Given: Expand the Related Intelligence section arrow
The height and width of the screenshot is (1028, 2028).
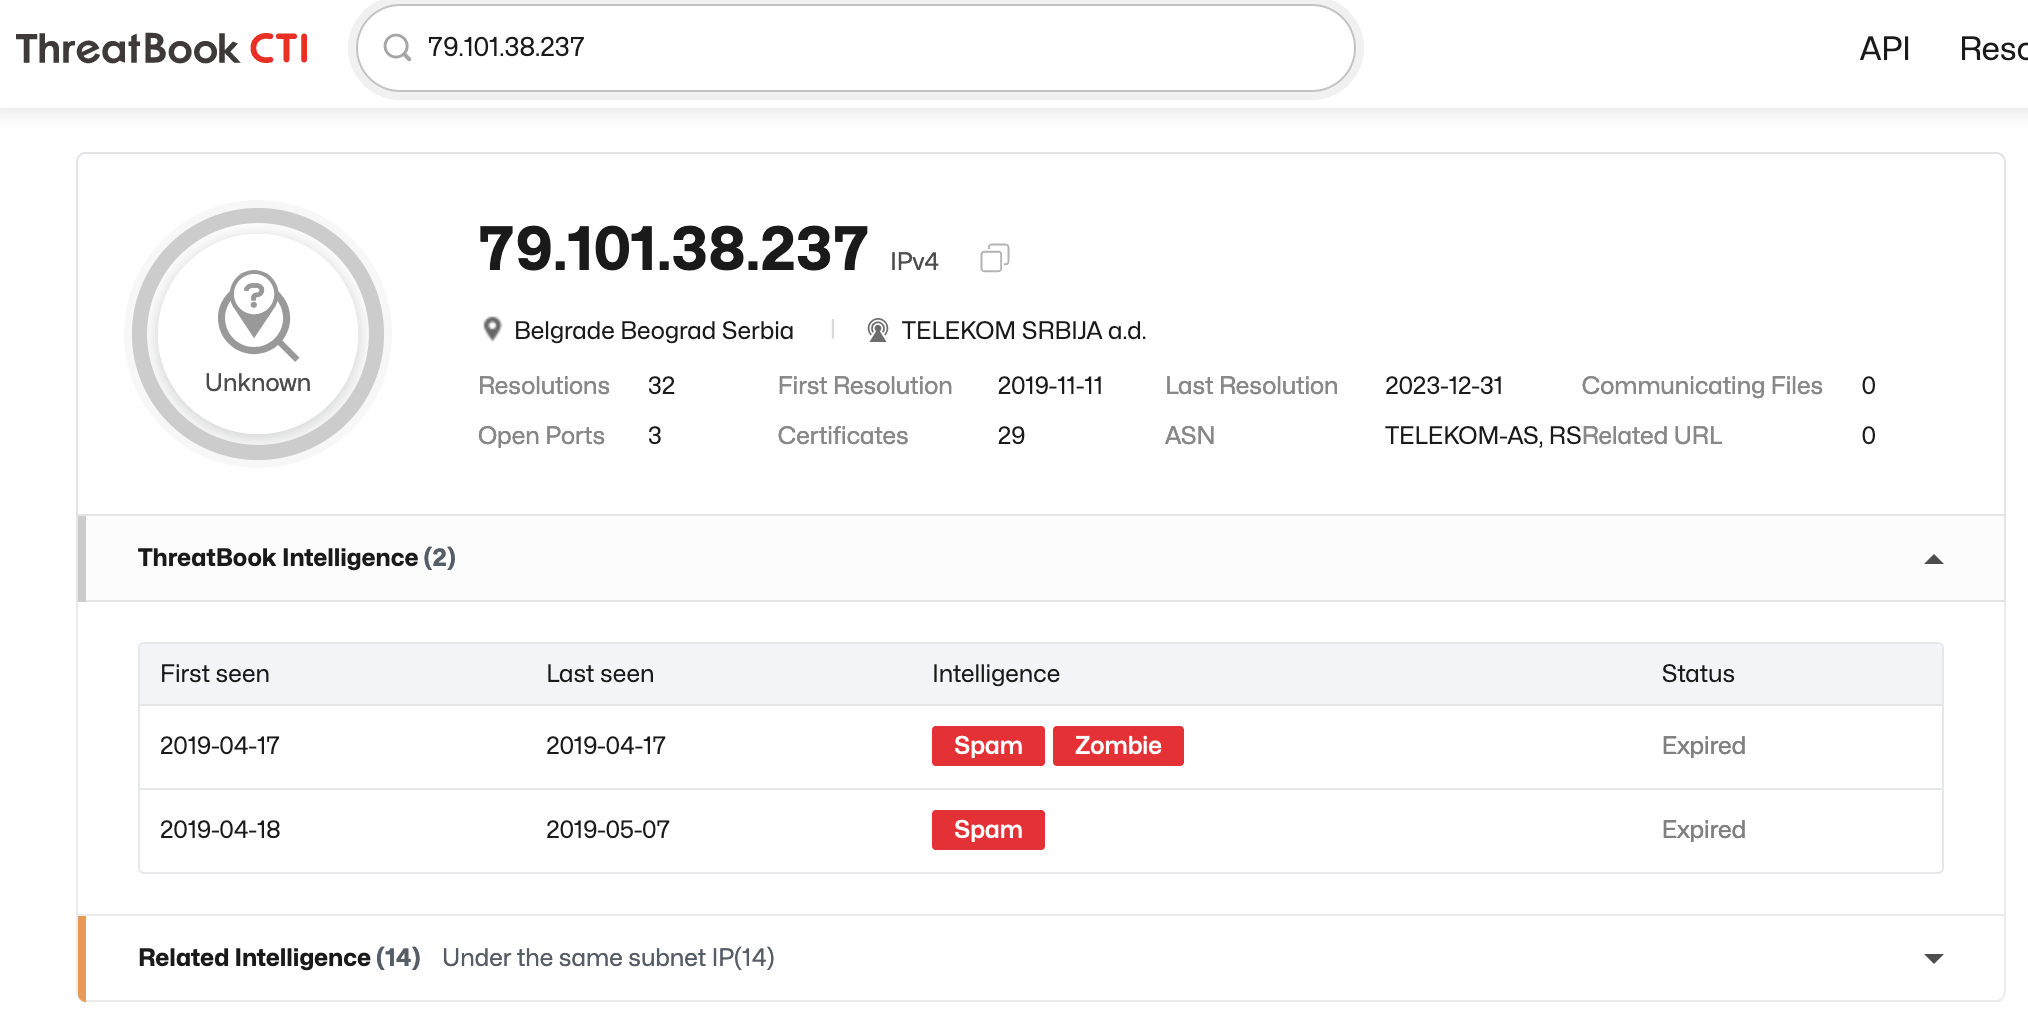Looking at the screenshot, I should (1934, 958).
